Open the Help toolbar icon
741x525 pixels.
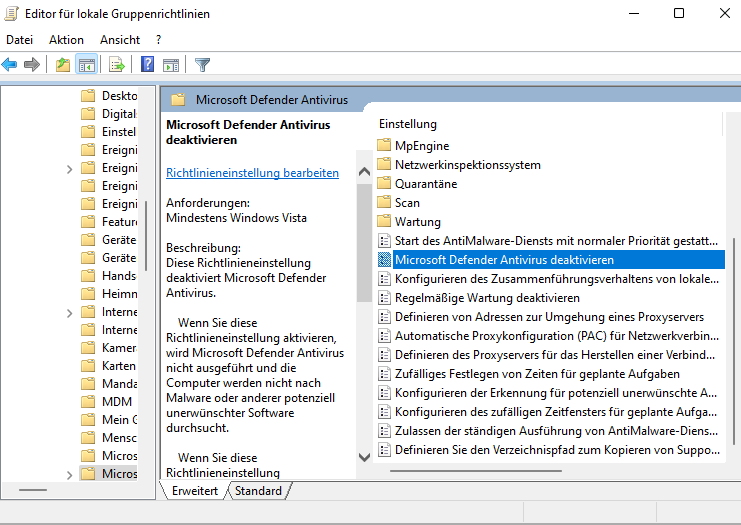[x=147, y=64]
